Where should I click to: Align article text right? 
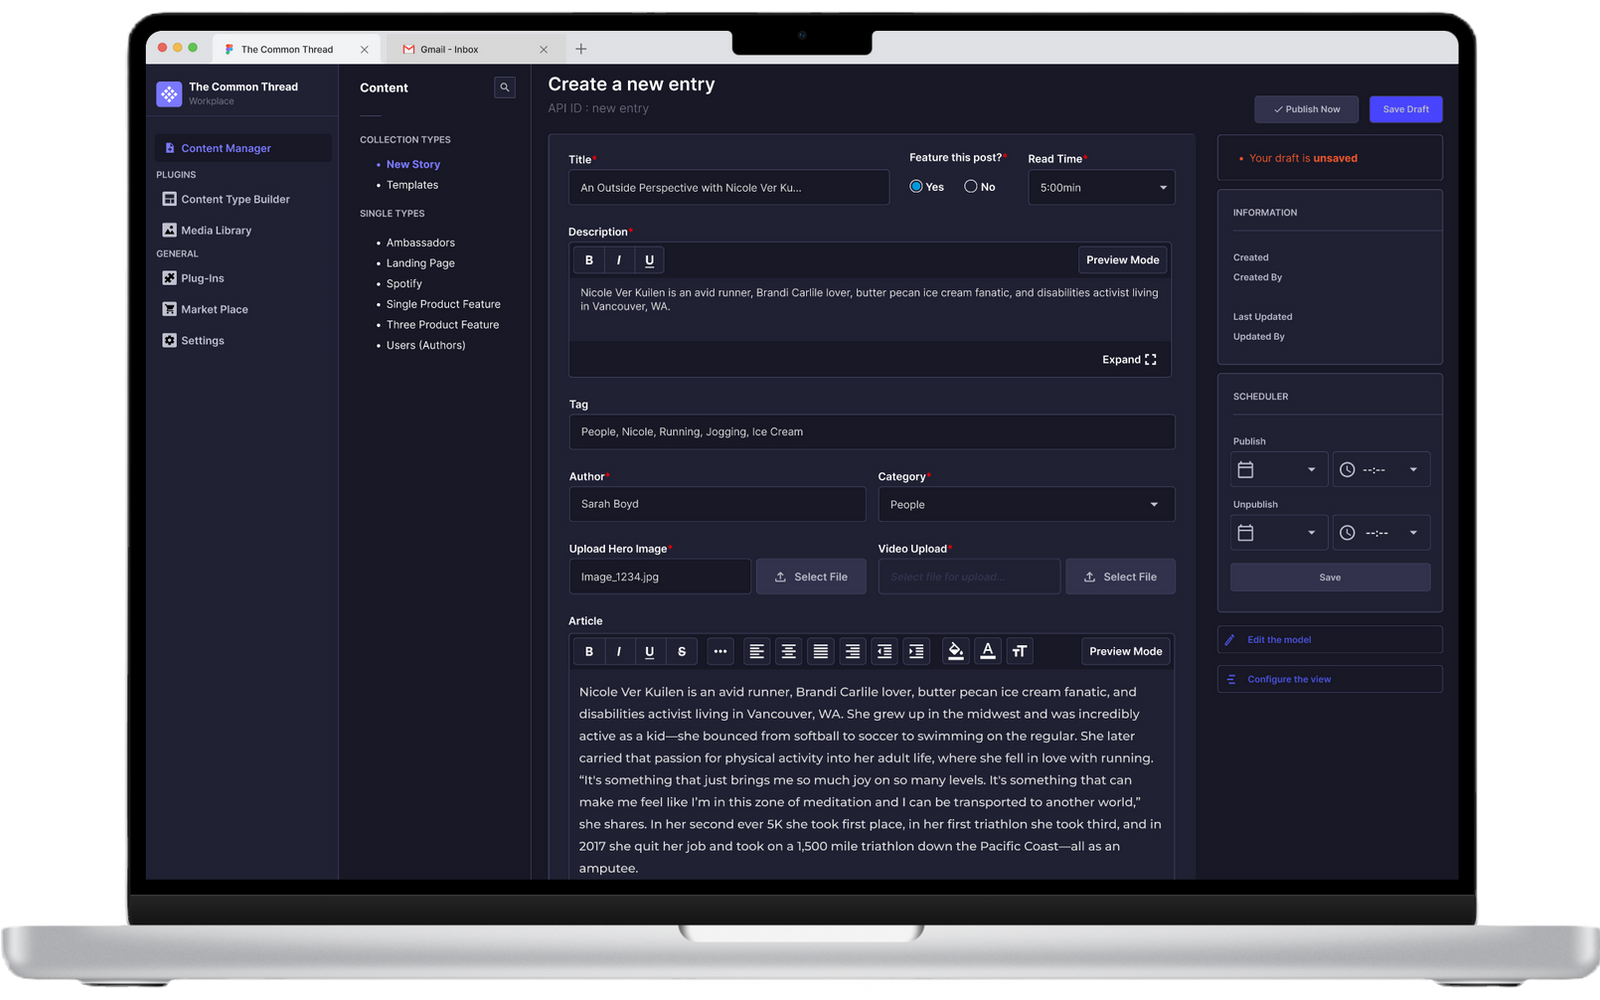coord(853,652)
